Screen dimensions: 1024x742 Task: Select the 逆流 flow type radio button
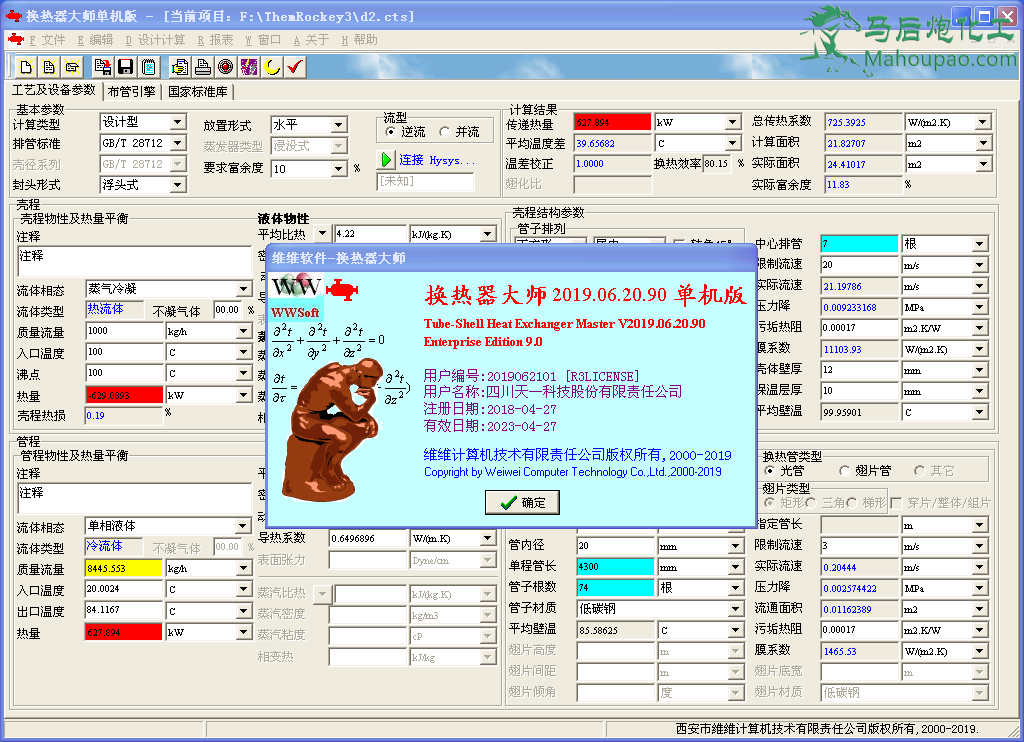(x=391, y=132)
